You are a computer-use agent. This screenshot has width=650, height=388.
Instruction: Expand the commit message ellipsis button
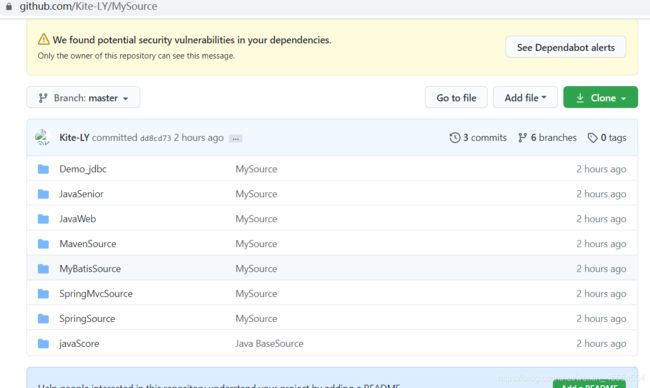pyautogui.click(x=236, y=139)
